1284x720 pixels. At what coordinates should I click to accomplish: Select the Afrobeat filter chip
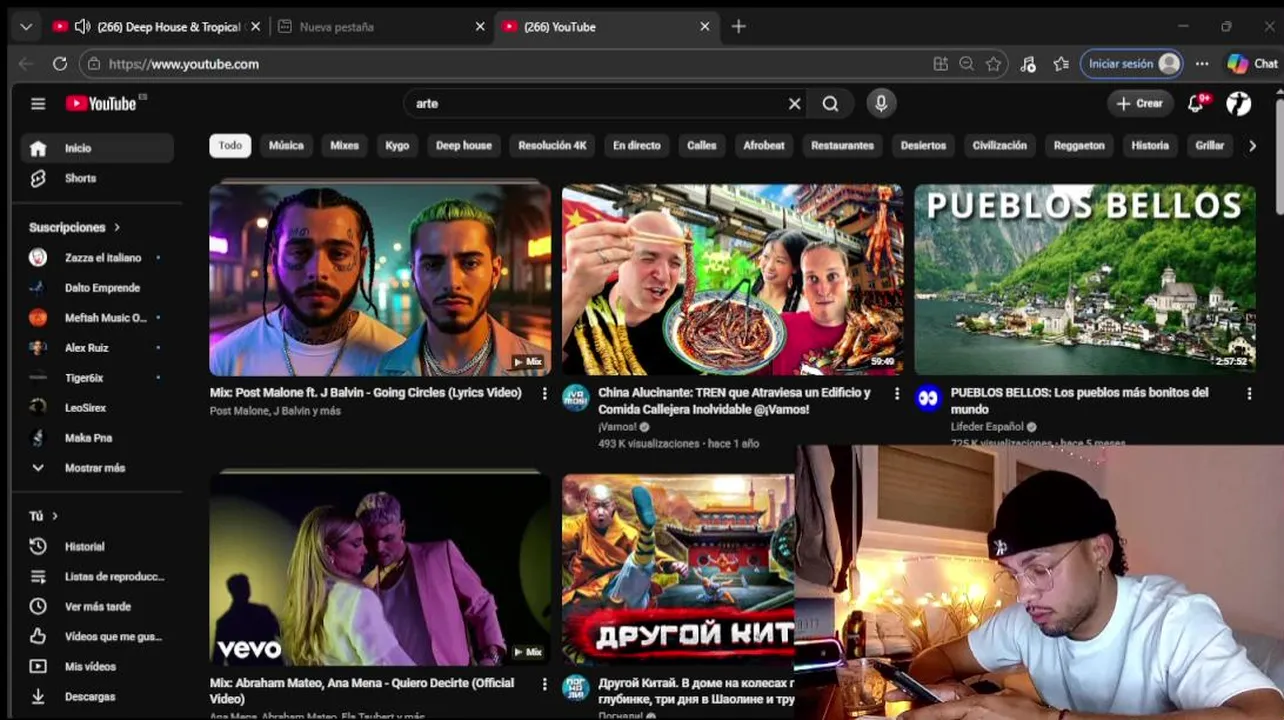764,146
